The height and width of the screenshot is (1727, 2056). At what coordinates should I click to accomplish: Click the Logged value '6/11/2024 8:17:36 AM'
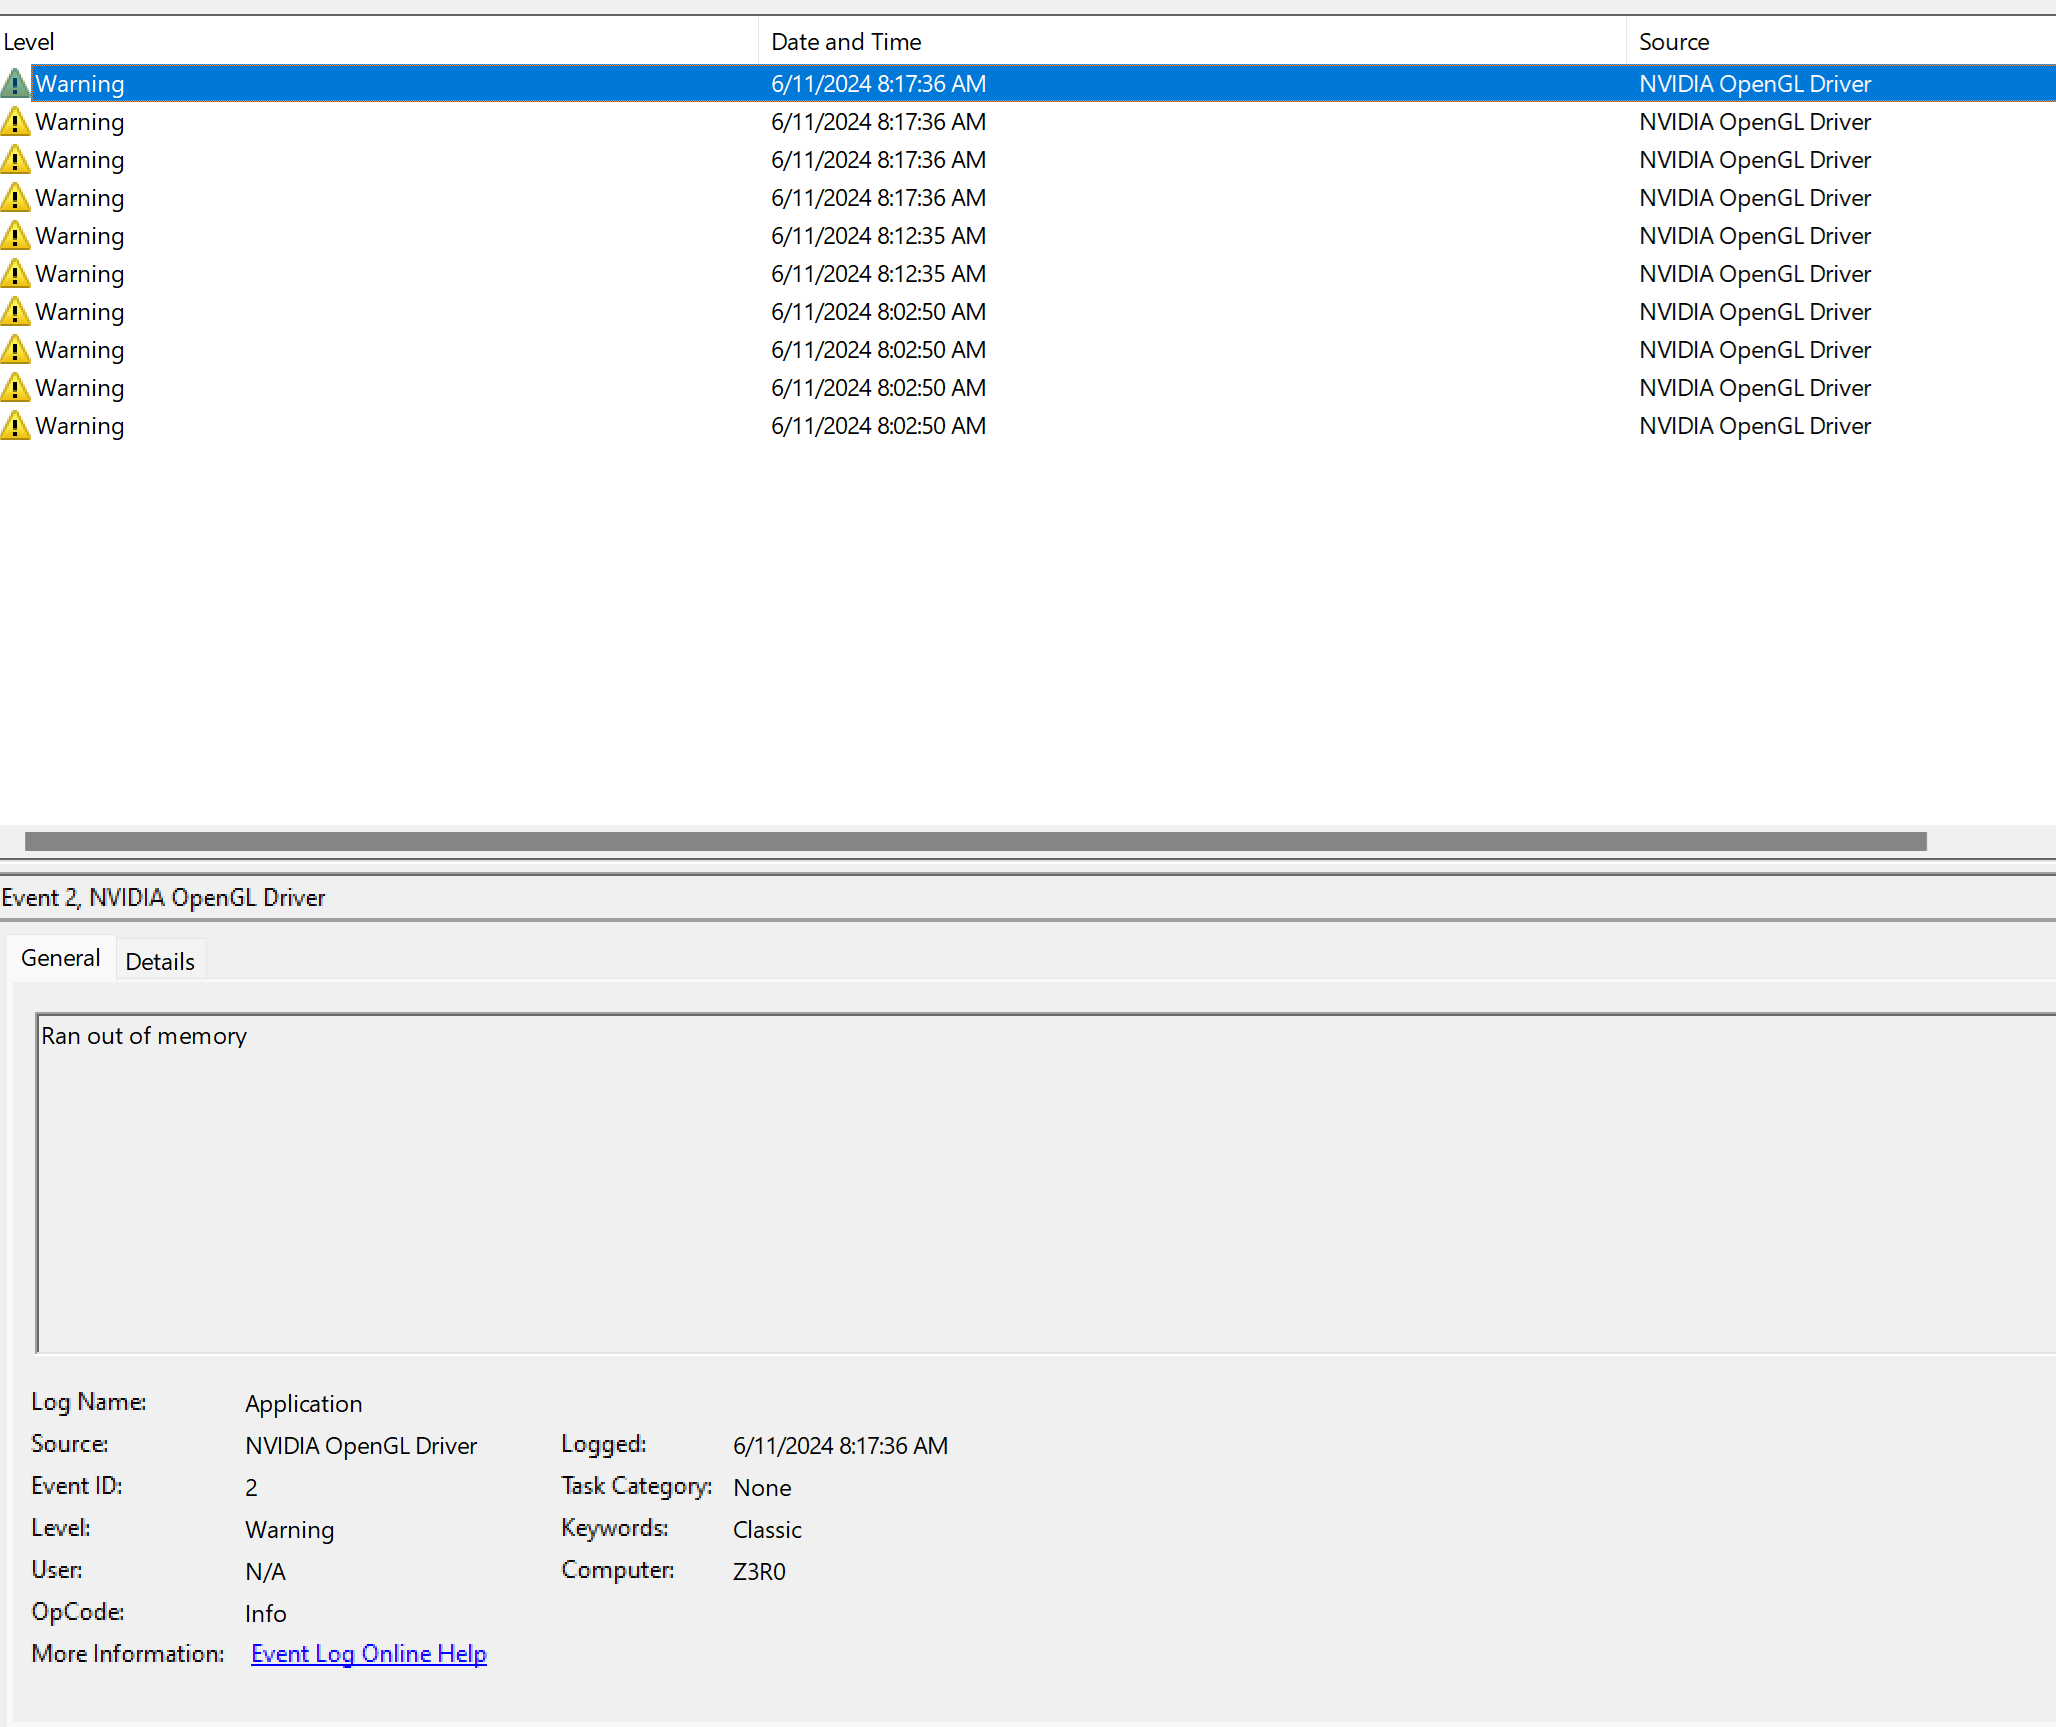click(840, 1446)
